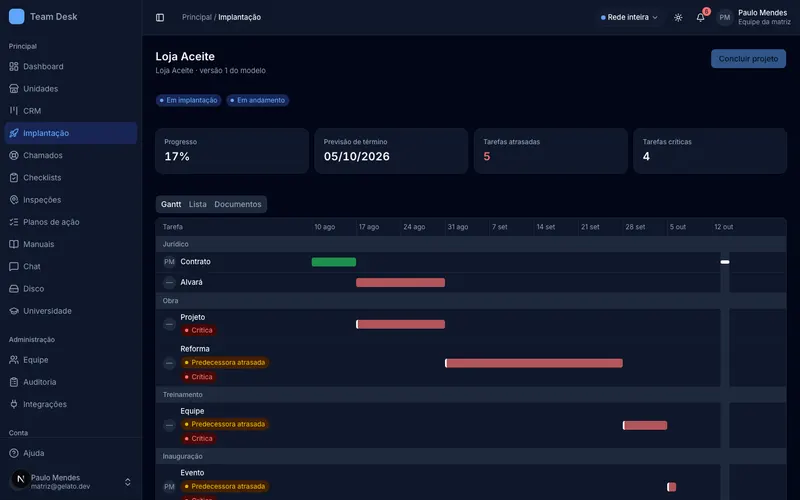Click the PM assignee avatar for Contrato
Screen dimensions: 800x500
169,262
